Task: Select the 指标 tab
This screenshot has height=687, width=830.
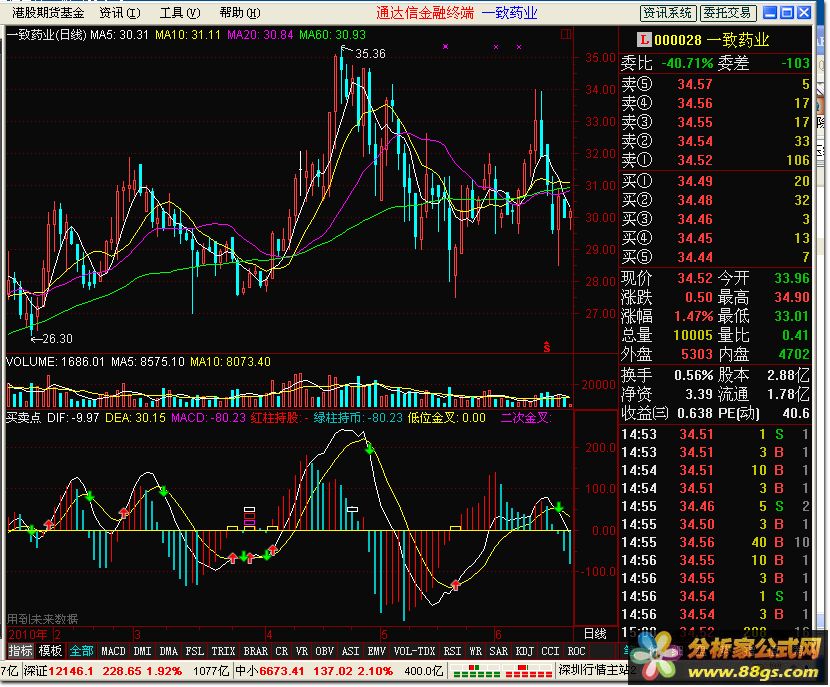Action: pos(21,651)
